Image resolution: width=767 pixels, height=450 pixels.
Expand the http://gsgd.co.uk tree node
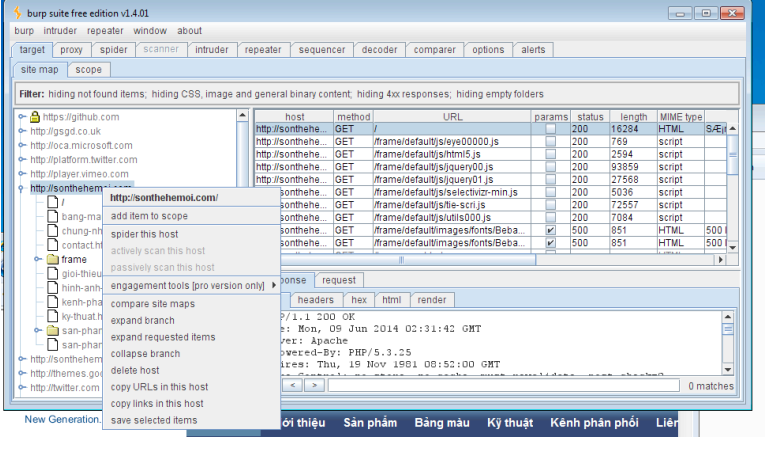[22, 131]
